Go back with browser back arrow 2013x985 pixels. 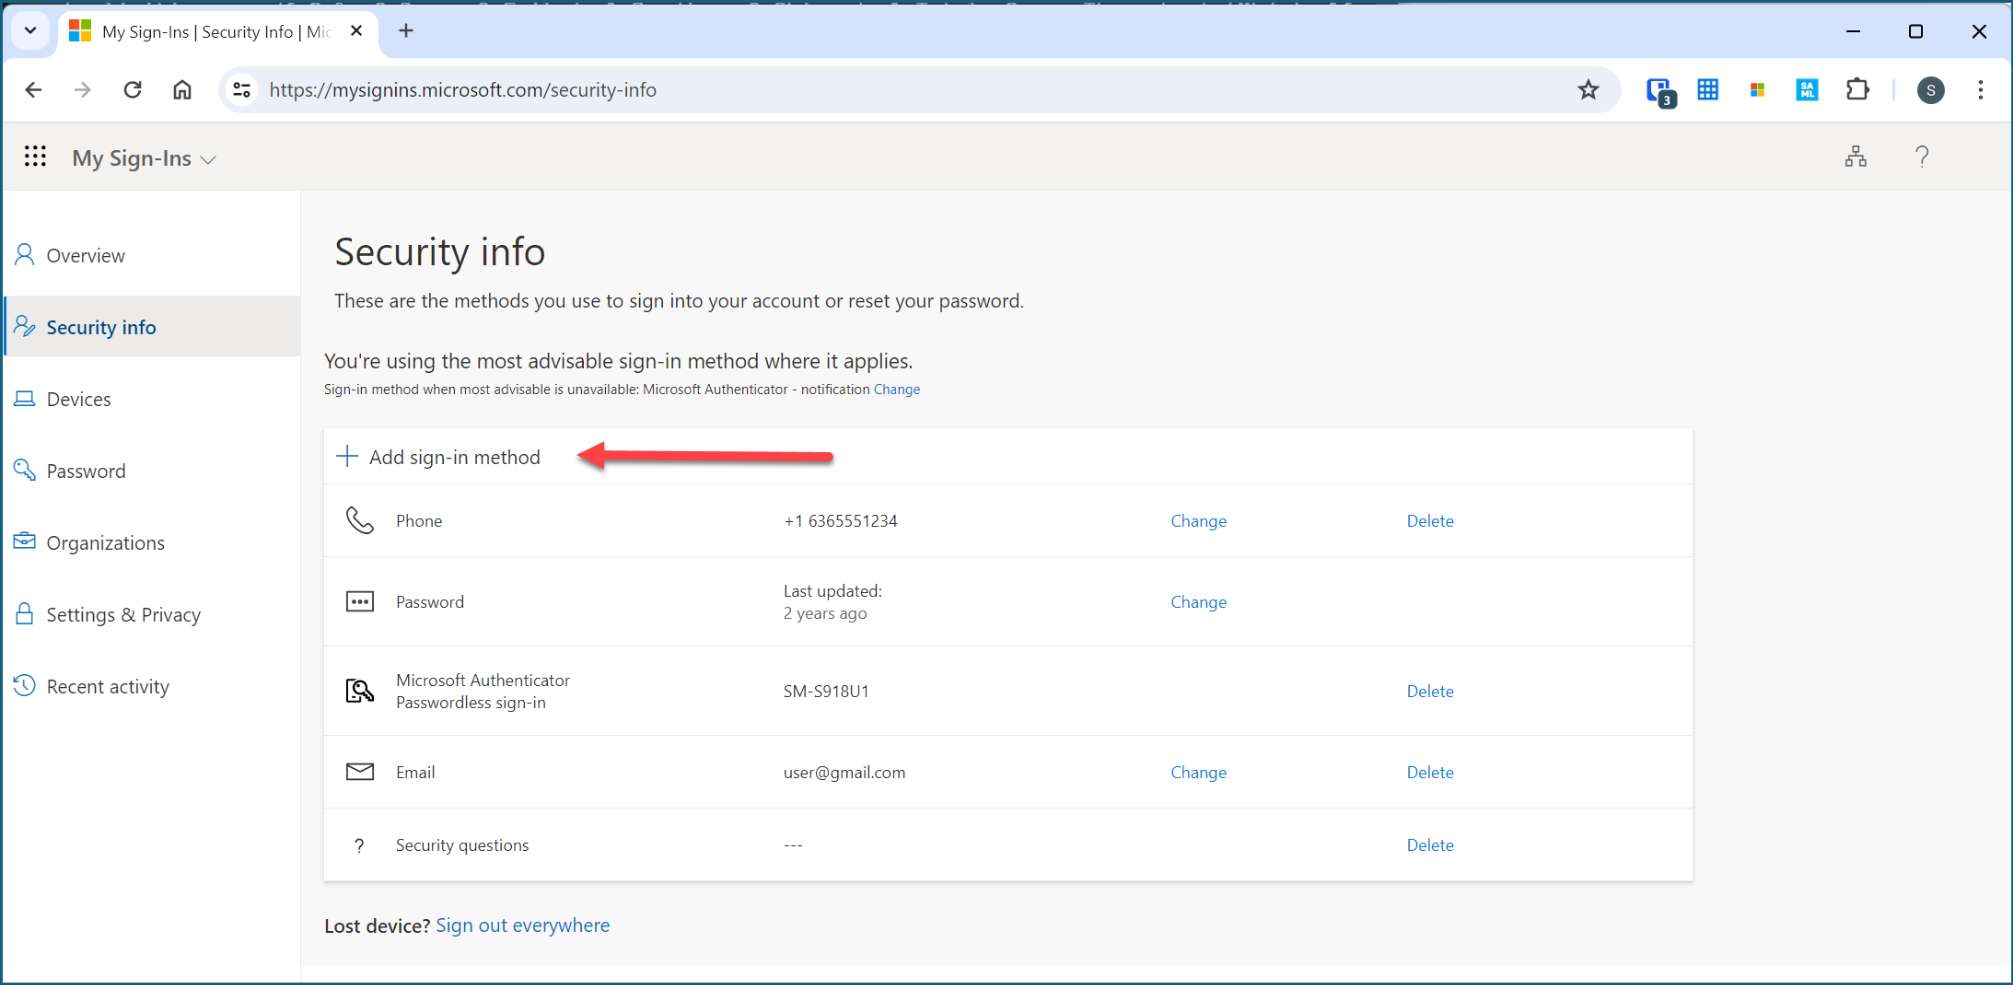click(x=34, y=90)
